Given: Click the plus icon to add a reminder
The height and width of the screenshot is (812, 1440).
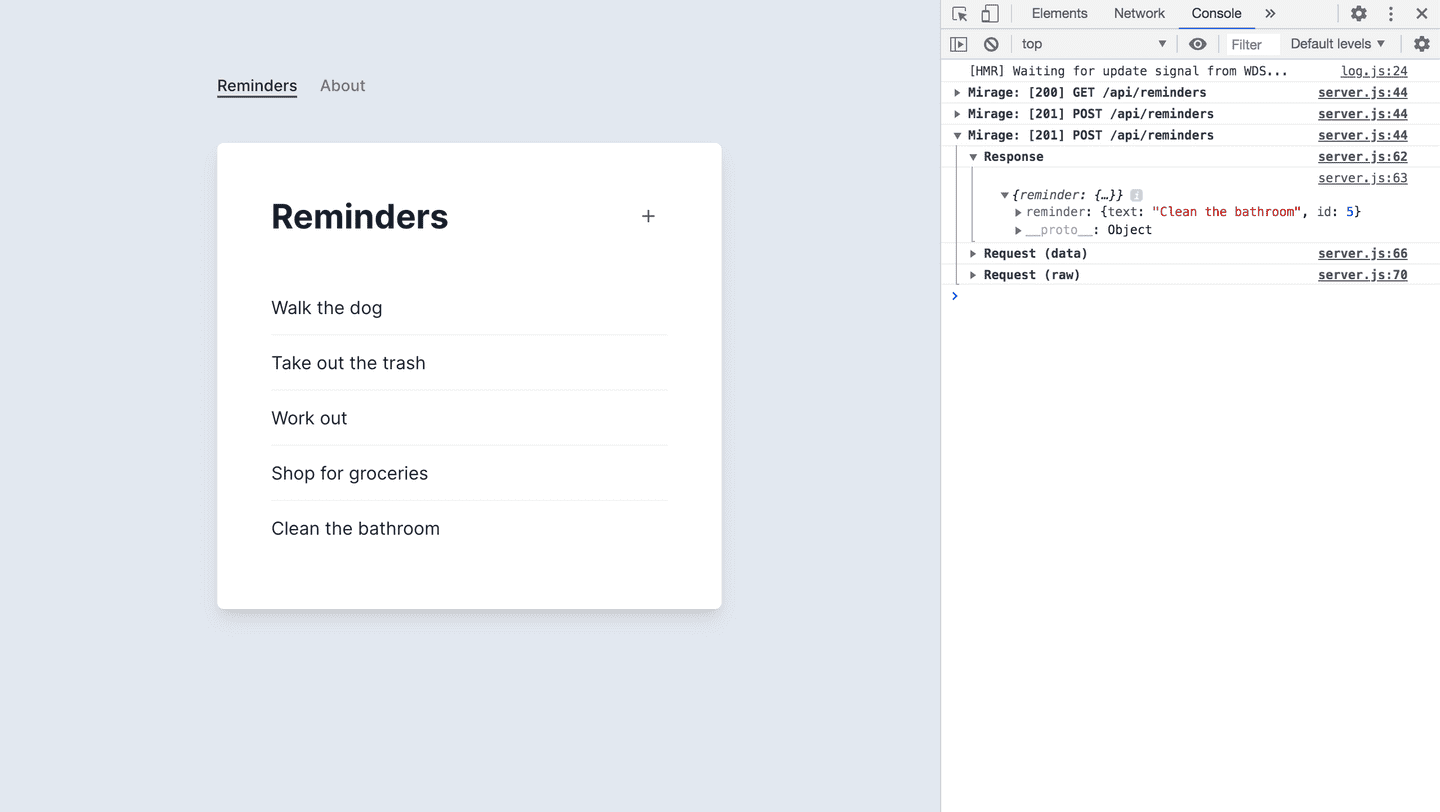Looking at the screenshot, I should [x=648, y=215].
